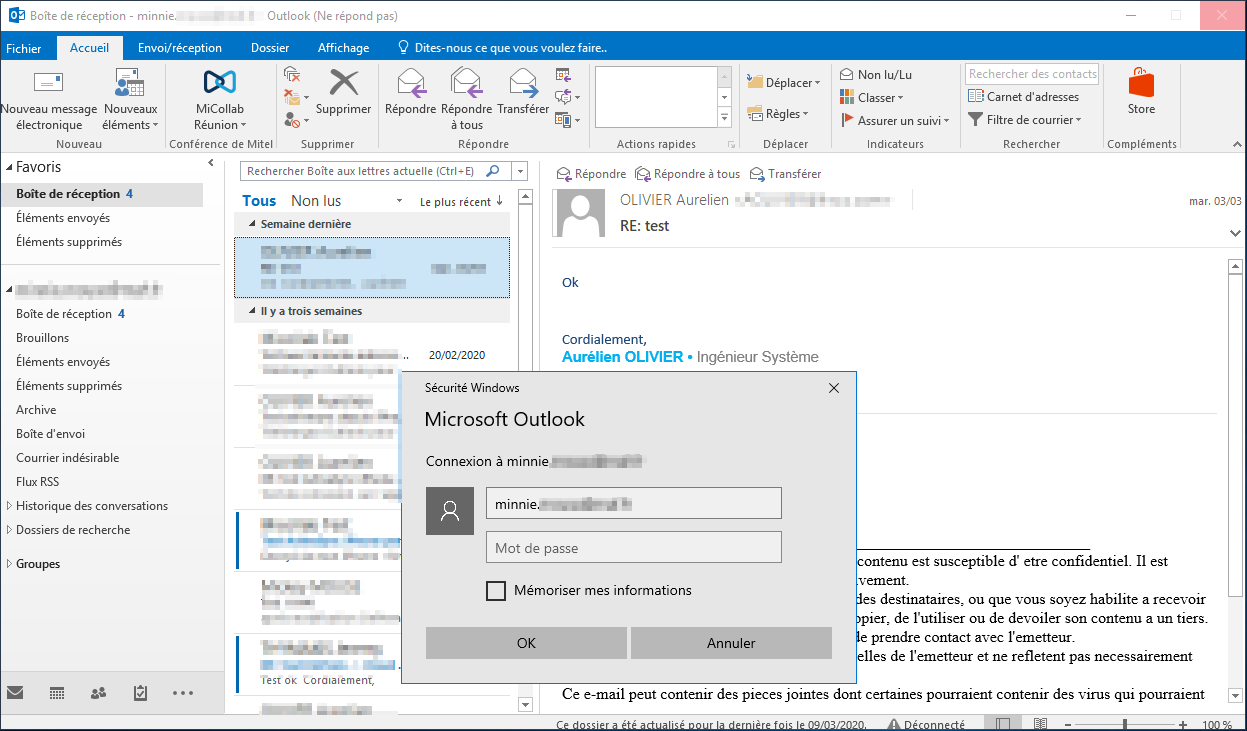Switch to the Calendar view icon
This screenshot has width=1247, height=731.
point(57,692)
